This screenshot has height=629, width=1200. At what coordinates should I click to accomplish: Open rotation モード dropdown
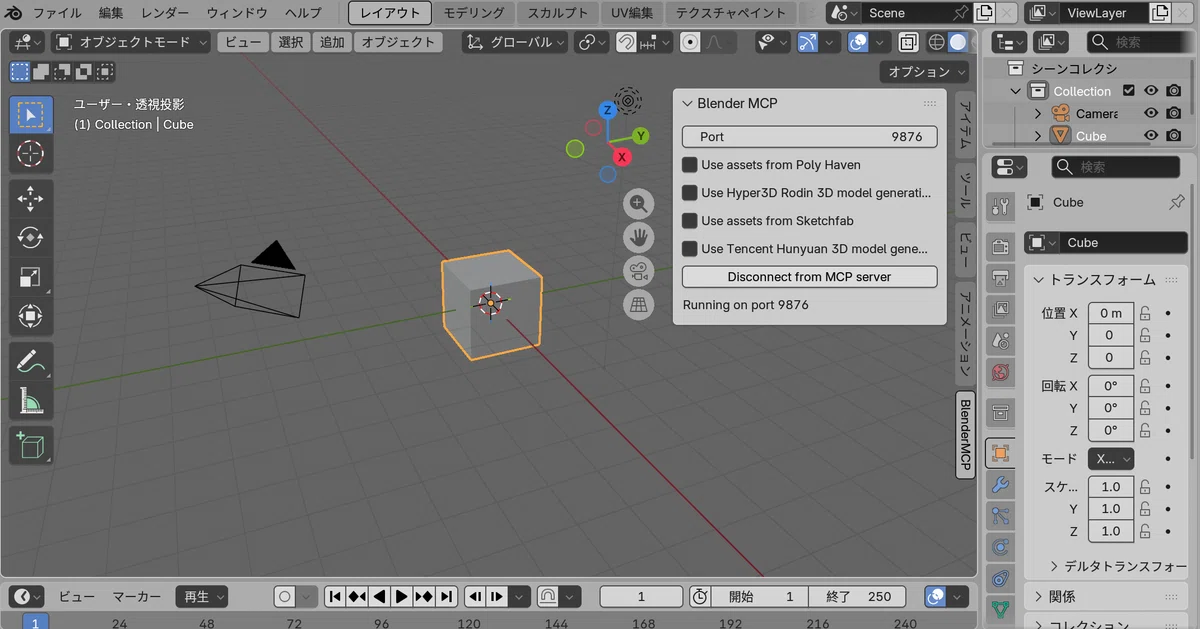(x=1111, y=458)
